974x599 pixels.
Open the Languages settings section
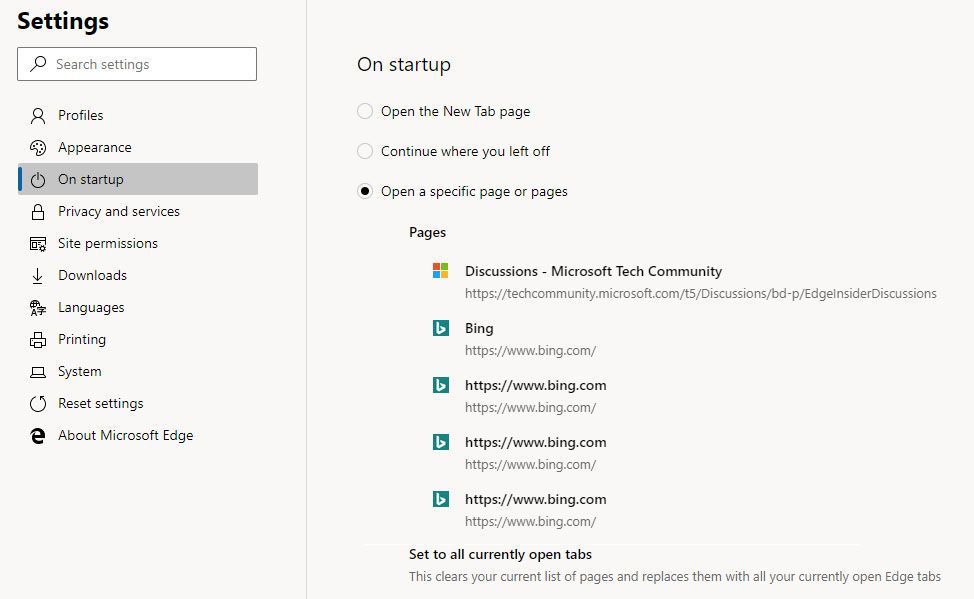[x=138, y=308]
